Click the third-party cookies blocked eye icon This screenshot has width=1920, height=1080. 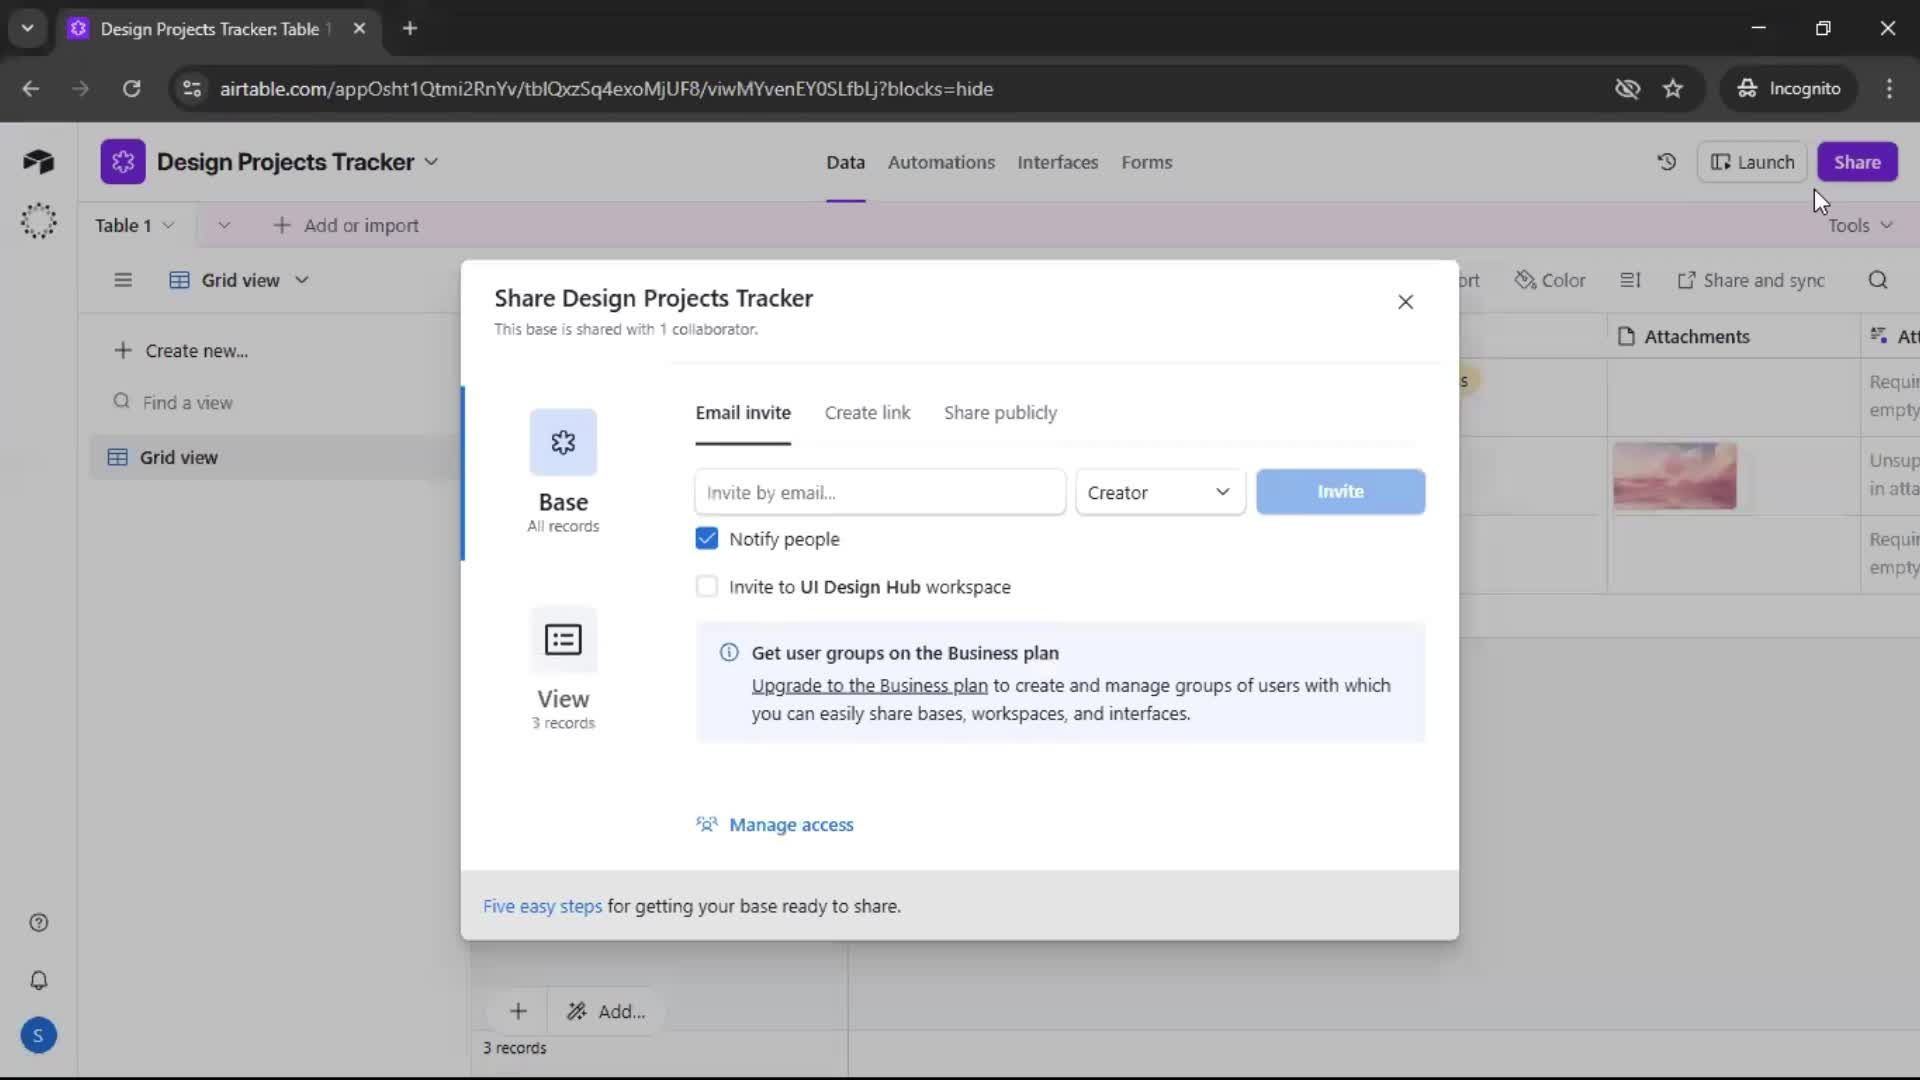point(1627,89)
